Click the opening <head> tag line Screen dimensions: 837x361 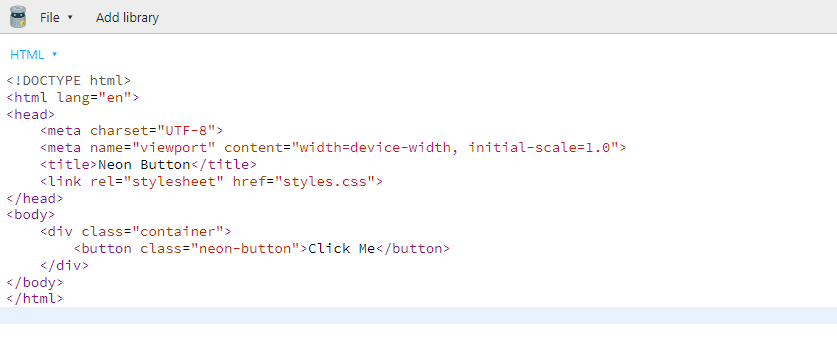[30, 114]
